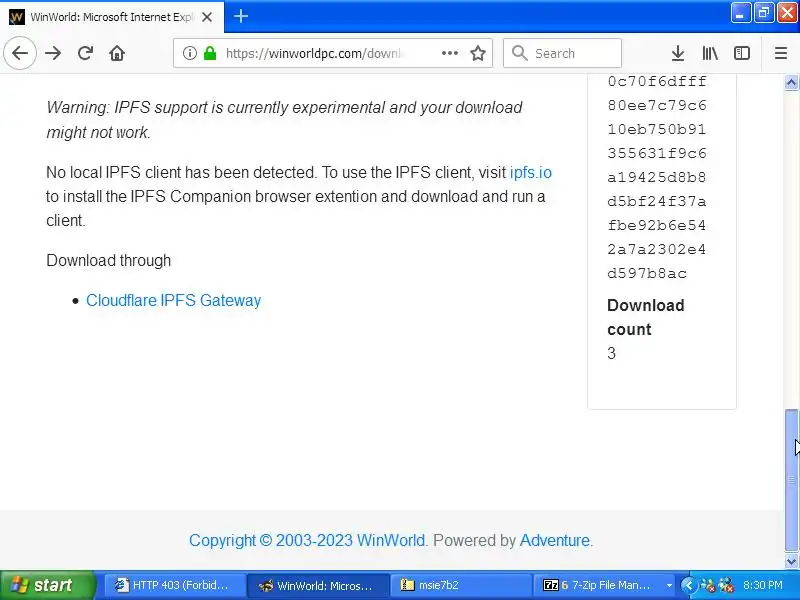Screen dimensions: 800x600
Task: Open a new tab with plus
Action: coord(241,16)
